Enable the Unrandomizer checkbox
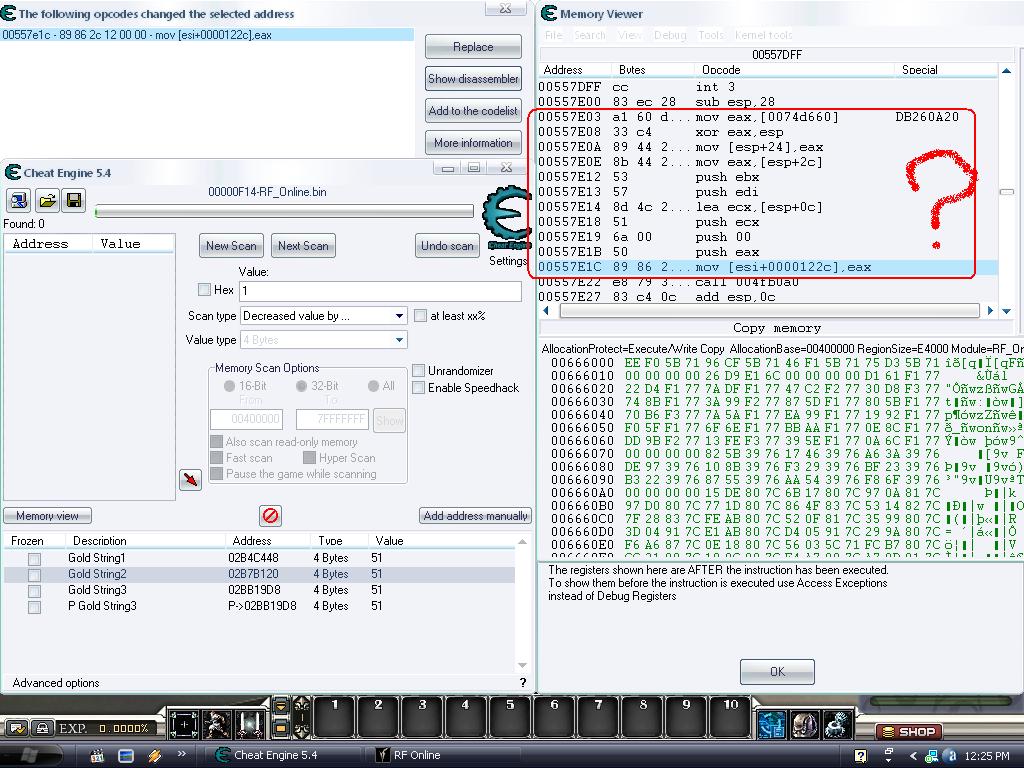 point(419,370)
